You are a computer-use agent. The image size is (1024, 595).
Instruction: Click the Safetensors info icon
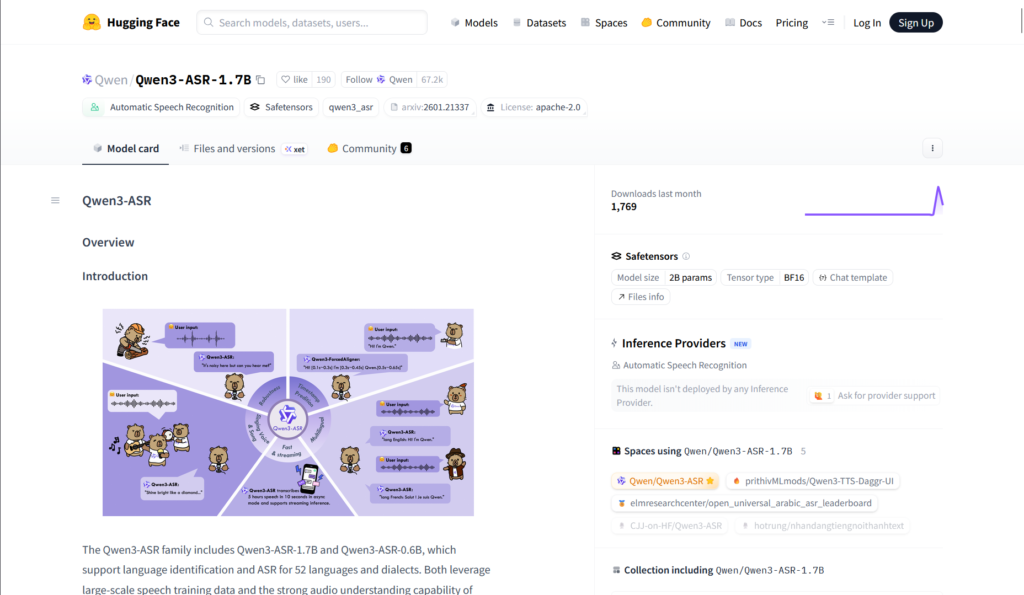[686, 256]
